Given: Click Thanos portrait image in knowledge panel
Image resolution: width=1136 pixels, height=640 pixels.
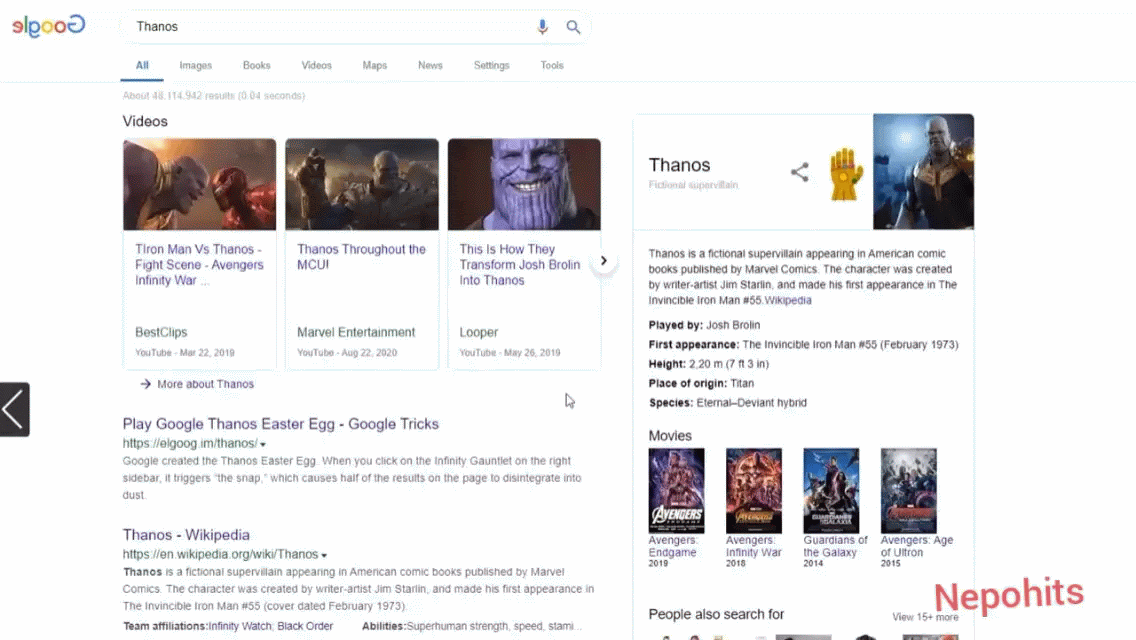Looking at the screenshot, I should (x=923, y=171).
